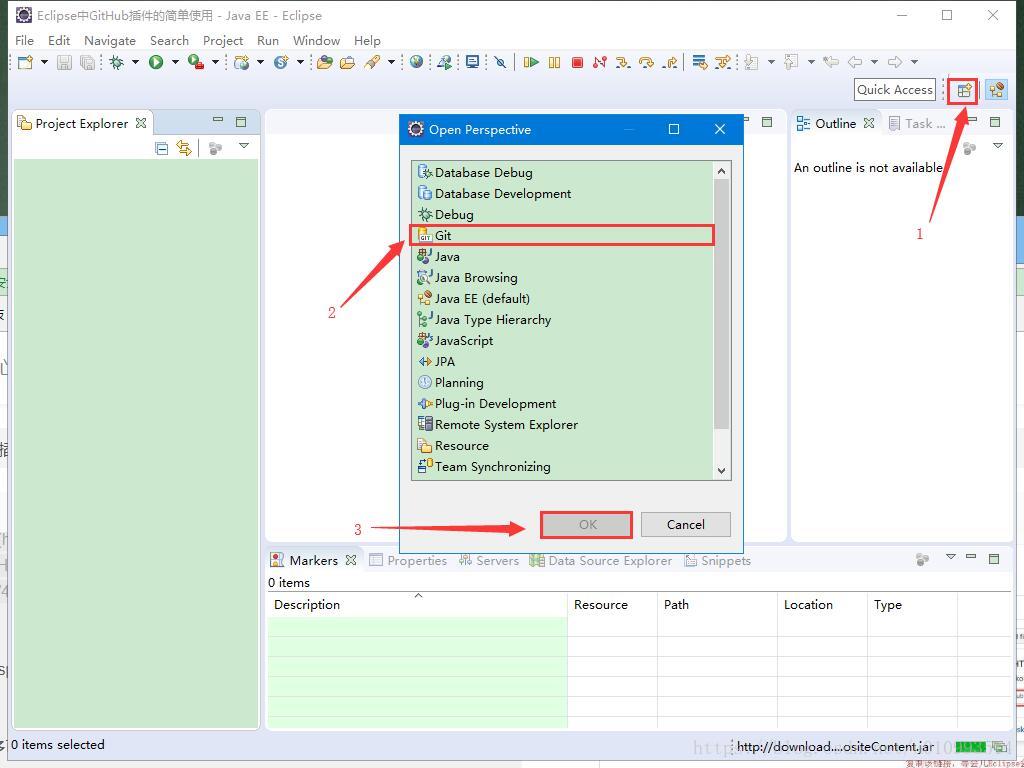Click the Back navigation arrow

(855, 62)
